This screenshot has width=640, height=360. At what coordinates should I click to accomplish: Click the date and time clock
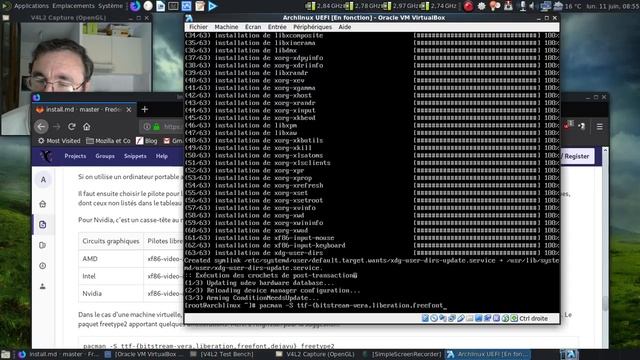613,6
